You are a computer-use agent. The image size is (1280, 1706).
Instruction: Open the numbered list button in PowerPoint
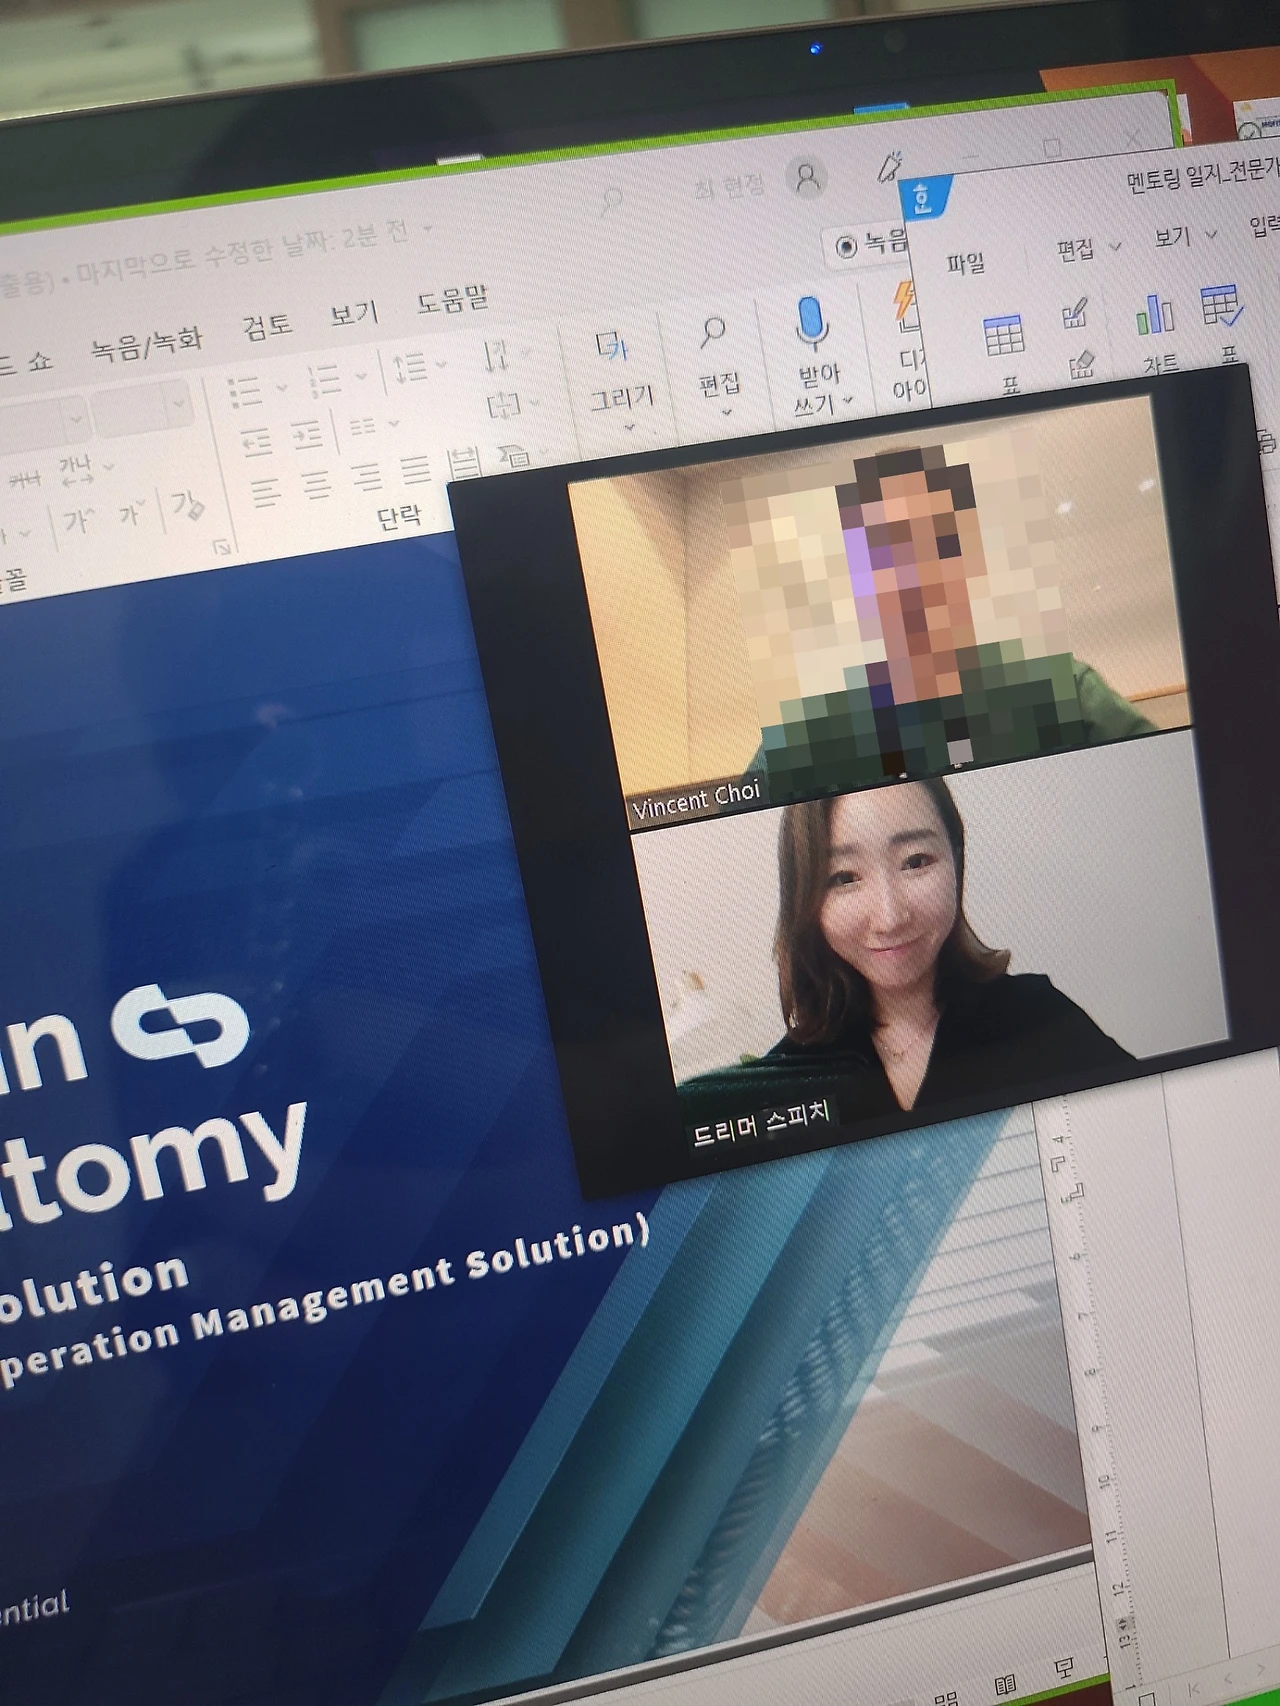[324, 380]
